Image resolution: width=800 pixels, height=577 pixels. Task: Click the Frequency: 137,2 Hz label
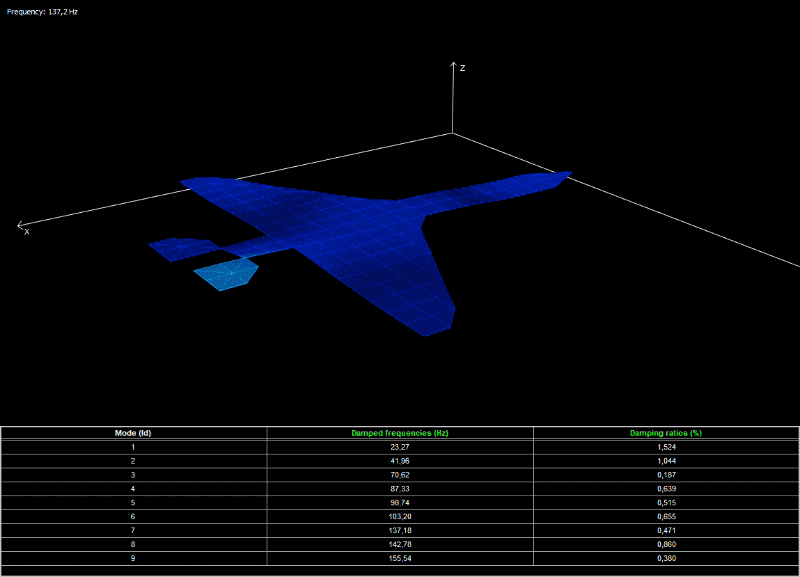tap(42, 12)
